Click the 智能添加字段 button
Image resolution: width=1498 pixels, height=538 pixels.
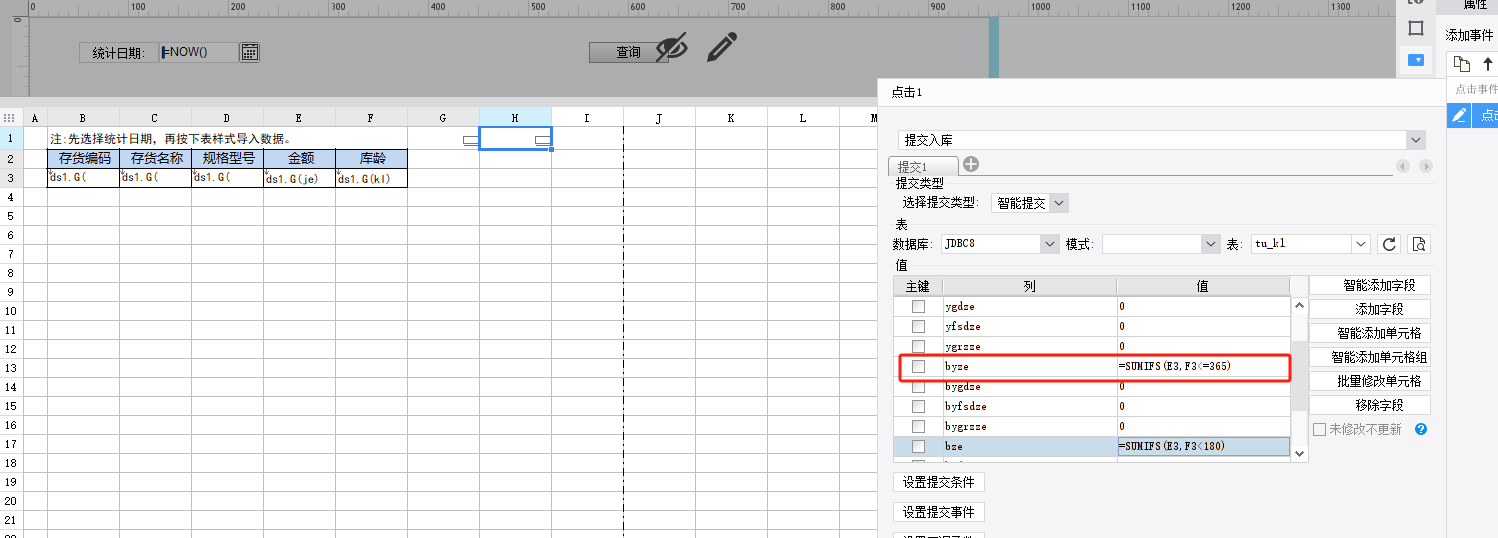(x=1370, y=285)
